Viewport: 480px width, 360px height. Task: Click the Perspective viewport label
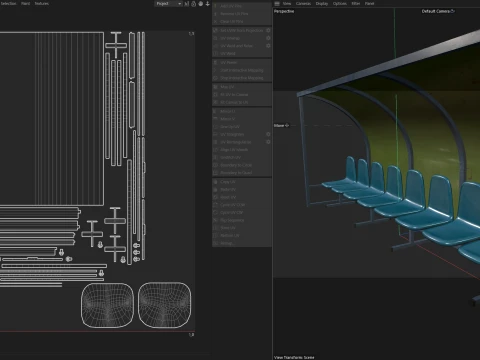pyautogui.click(x=284, y=11)
